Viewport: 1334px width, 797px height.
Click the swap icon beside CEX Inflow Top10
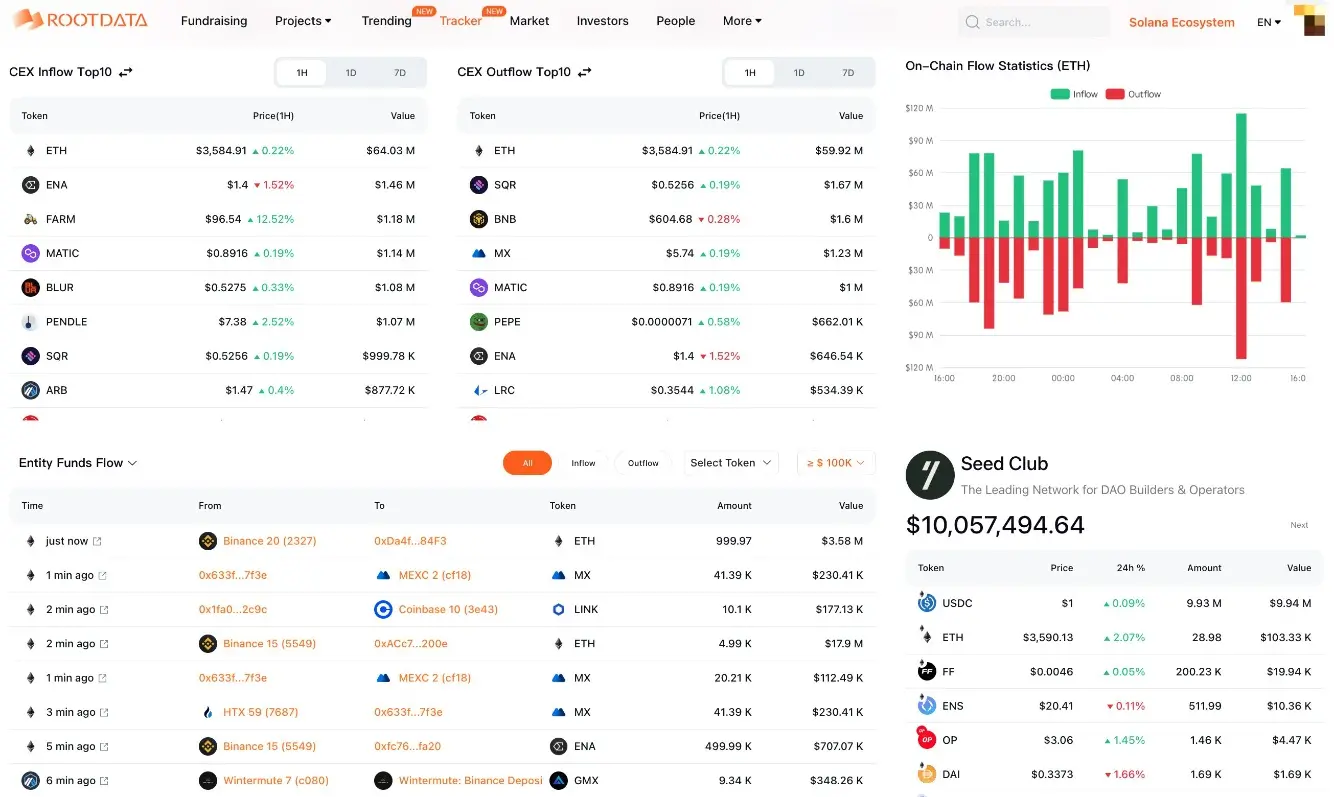tap(126, 71)
